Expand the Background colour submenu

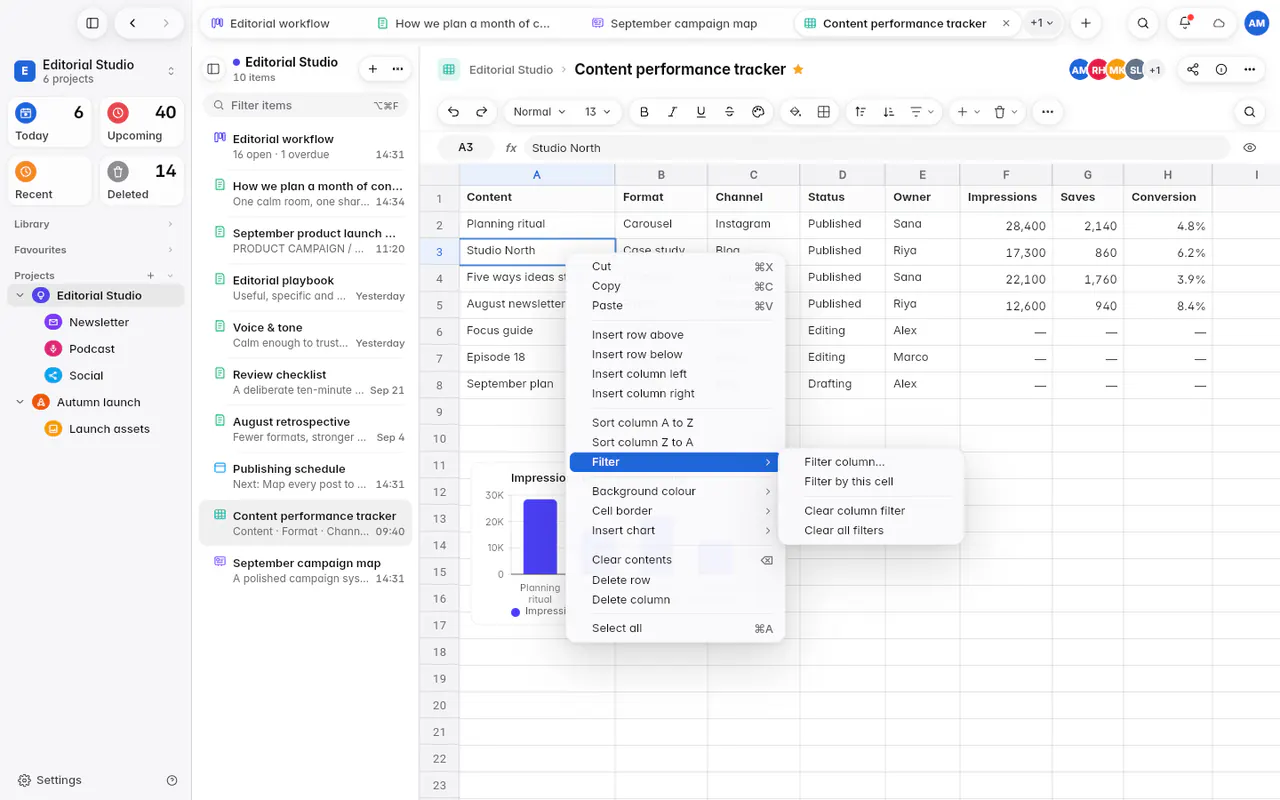click(675, 491)
